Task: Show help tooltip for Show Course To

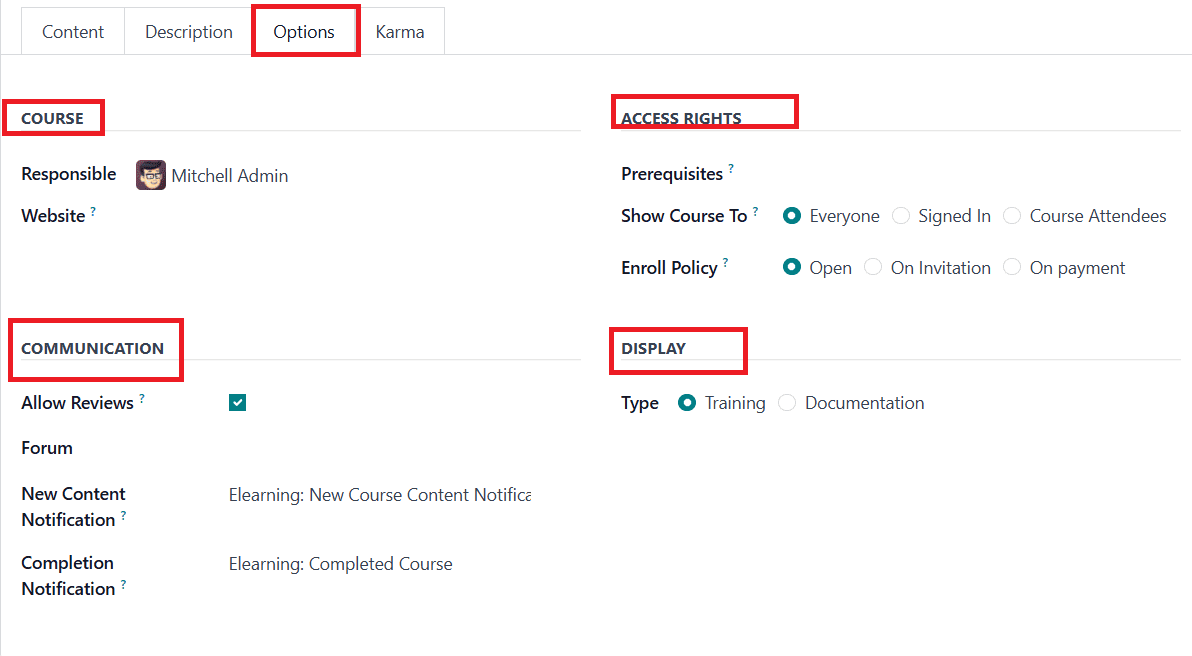Action: 755,211
